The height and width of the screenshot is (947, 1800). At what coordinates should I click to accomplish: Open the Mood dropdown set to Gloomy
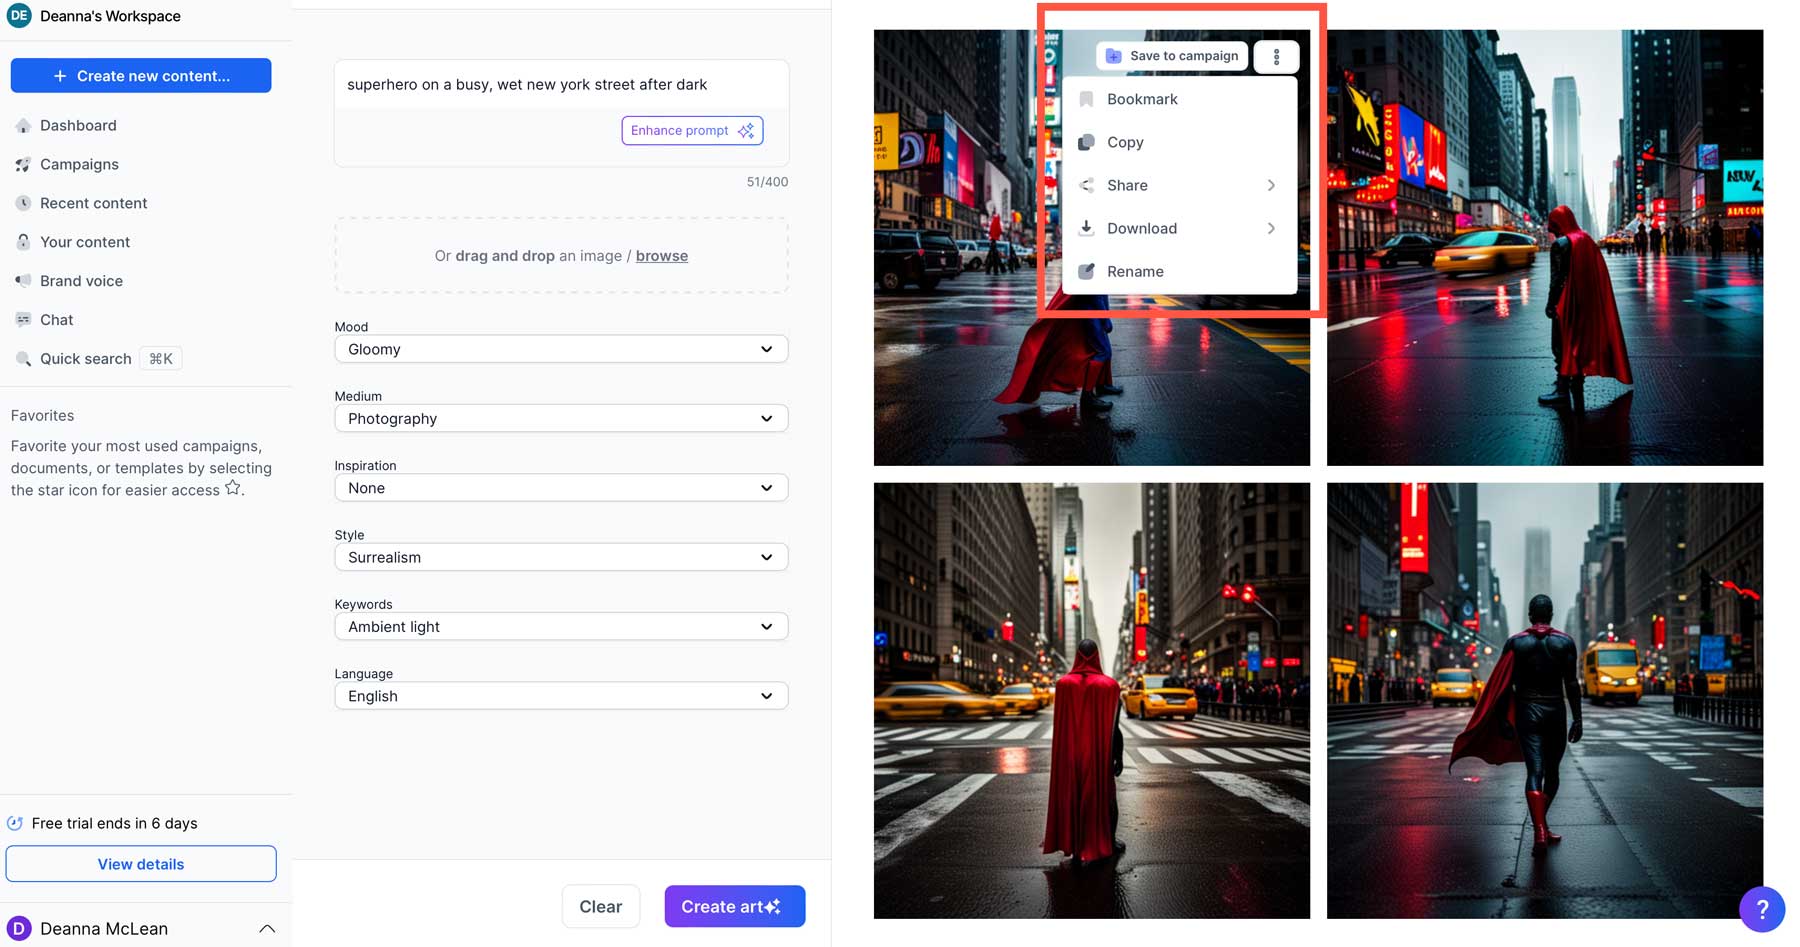(560, 349)
